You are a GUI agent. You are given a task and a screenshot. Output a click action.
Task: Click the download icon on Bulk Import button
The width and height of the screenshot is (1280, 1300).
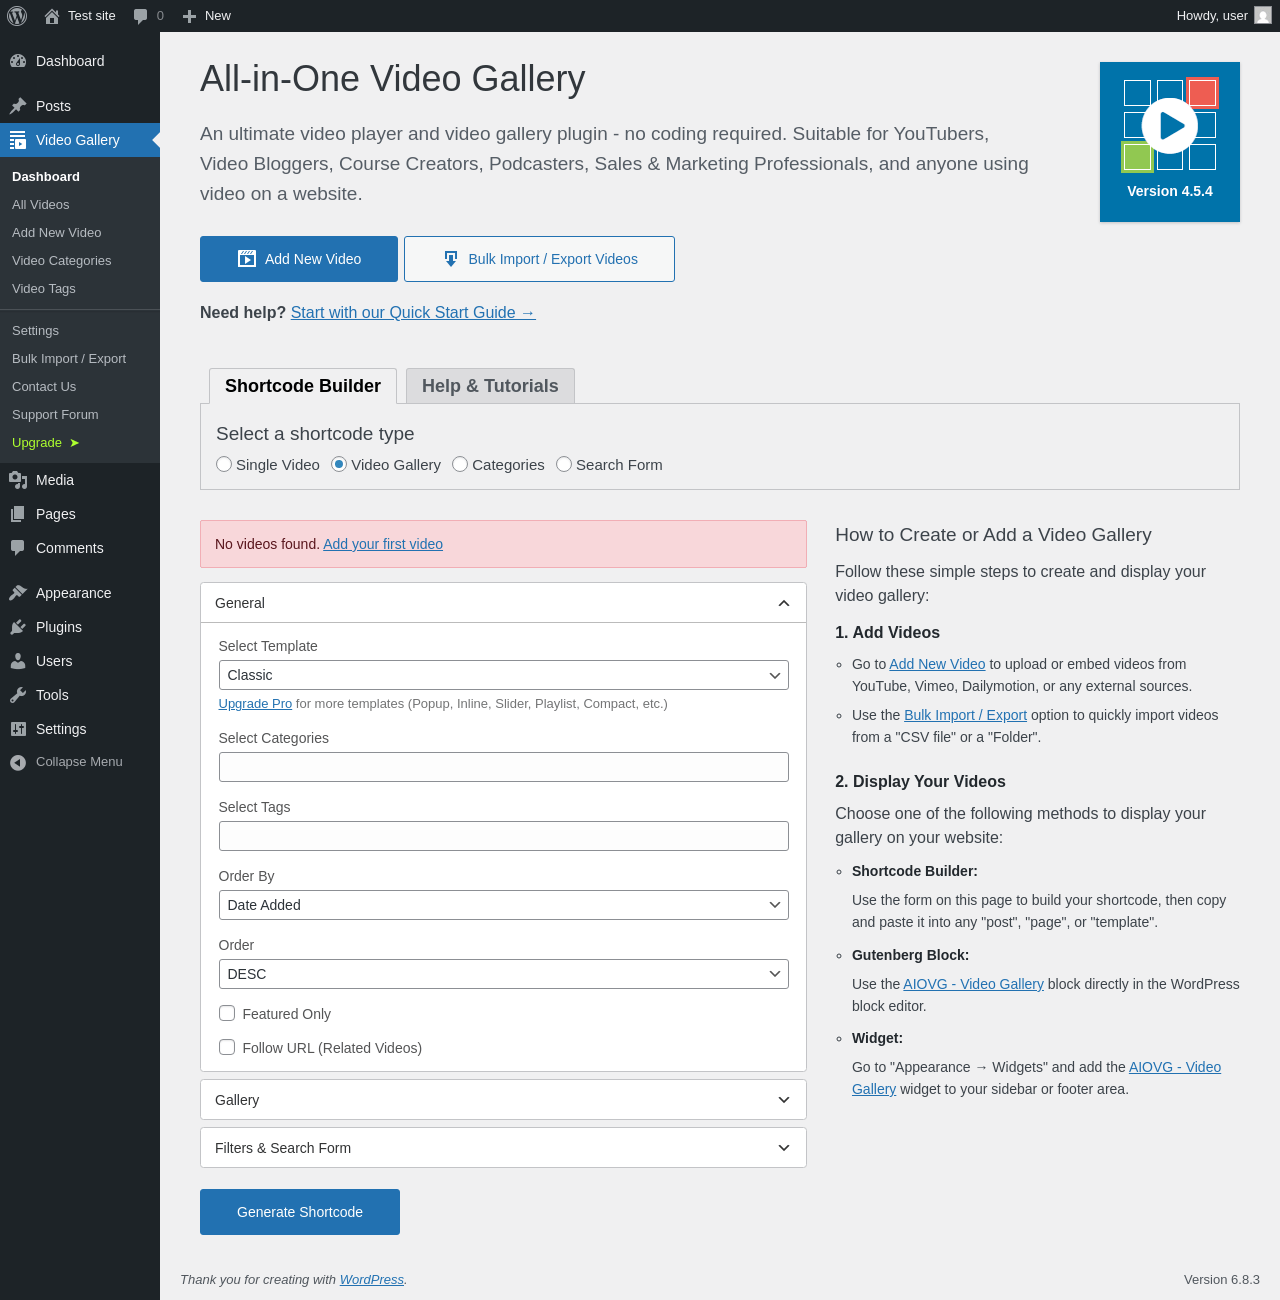[451, 259]
